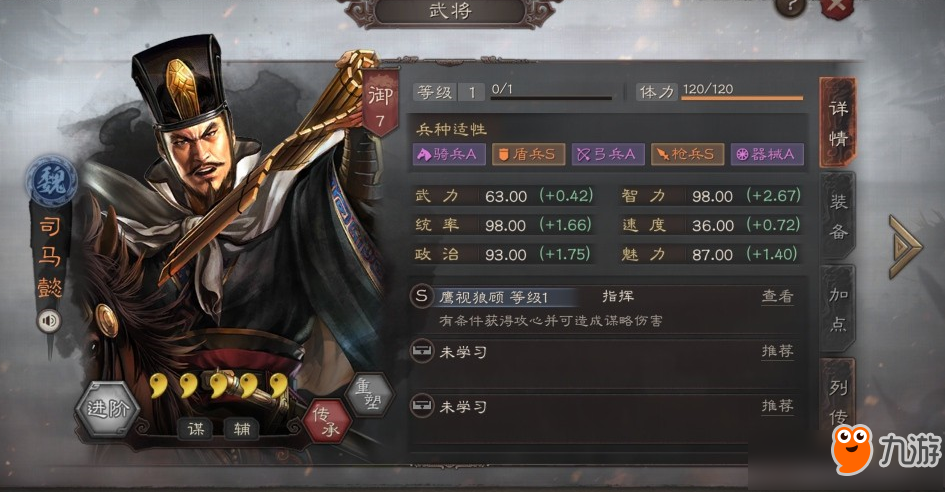
Task: Switch to the 装备 equipment tab
Action: pos(838,217)
